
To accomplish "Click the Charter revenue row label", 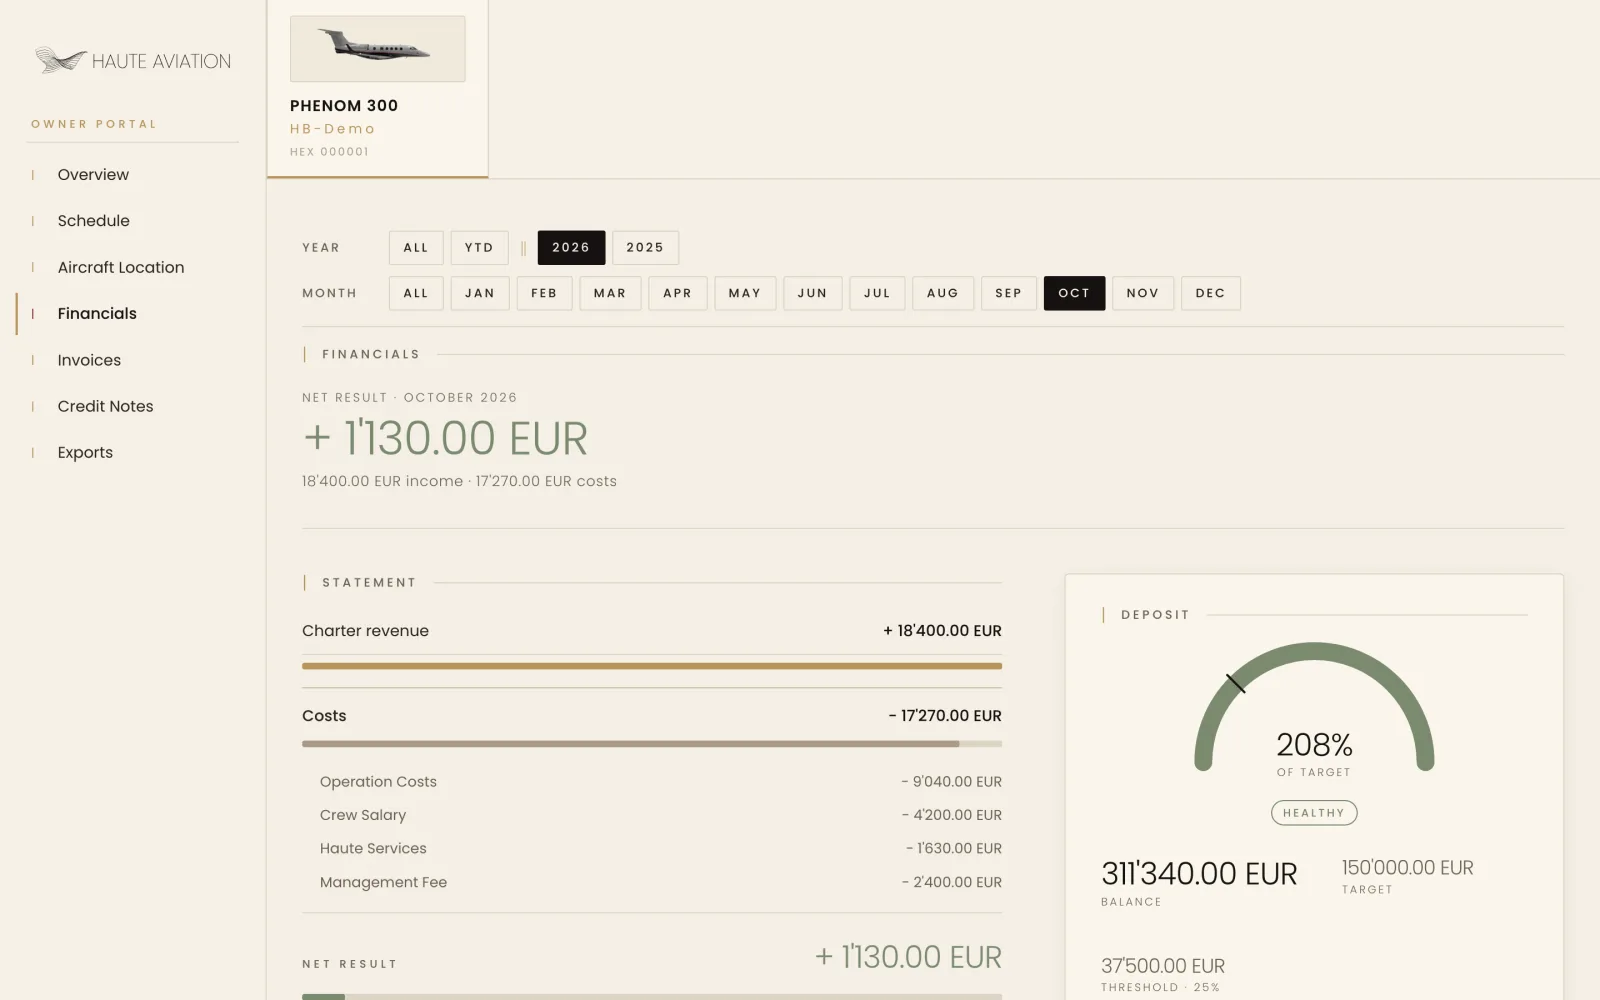I will (x=365, y=631).
